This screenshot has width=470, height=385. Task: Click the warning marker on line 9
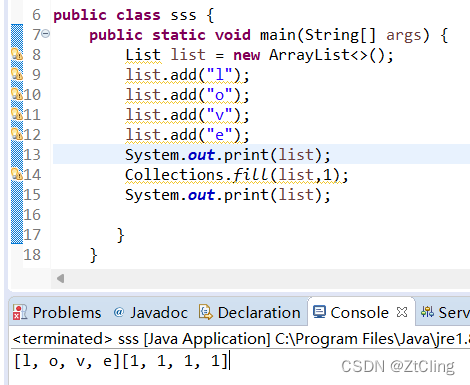tap(17, 74)
